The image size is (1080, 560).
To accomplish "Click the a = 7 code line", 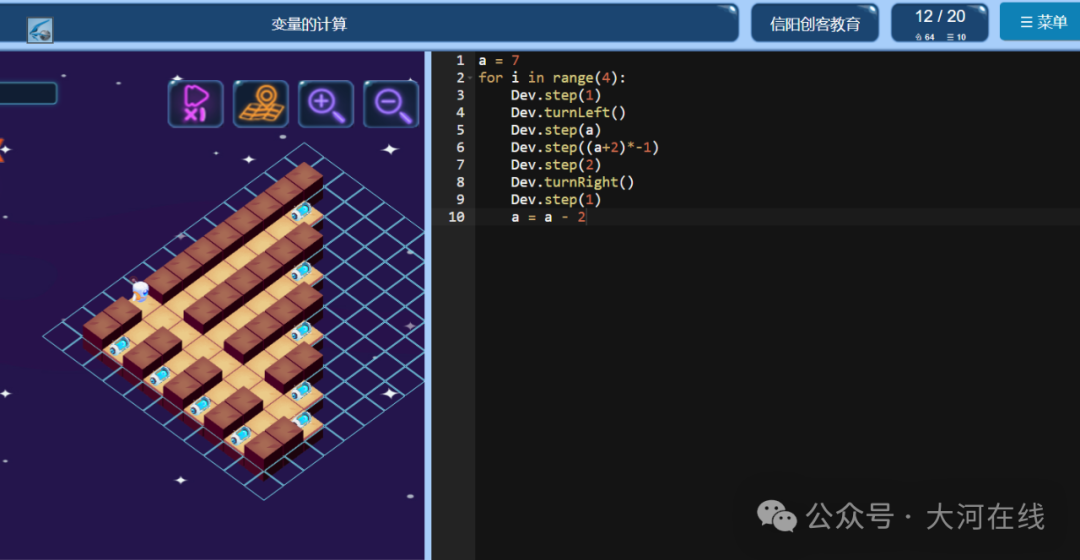I will [x=499, y=61].
